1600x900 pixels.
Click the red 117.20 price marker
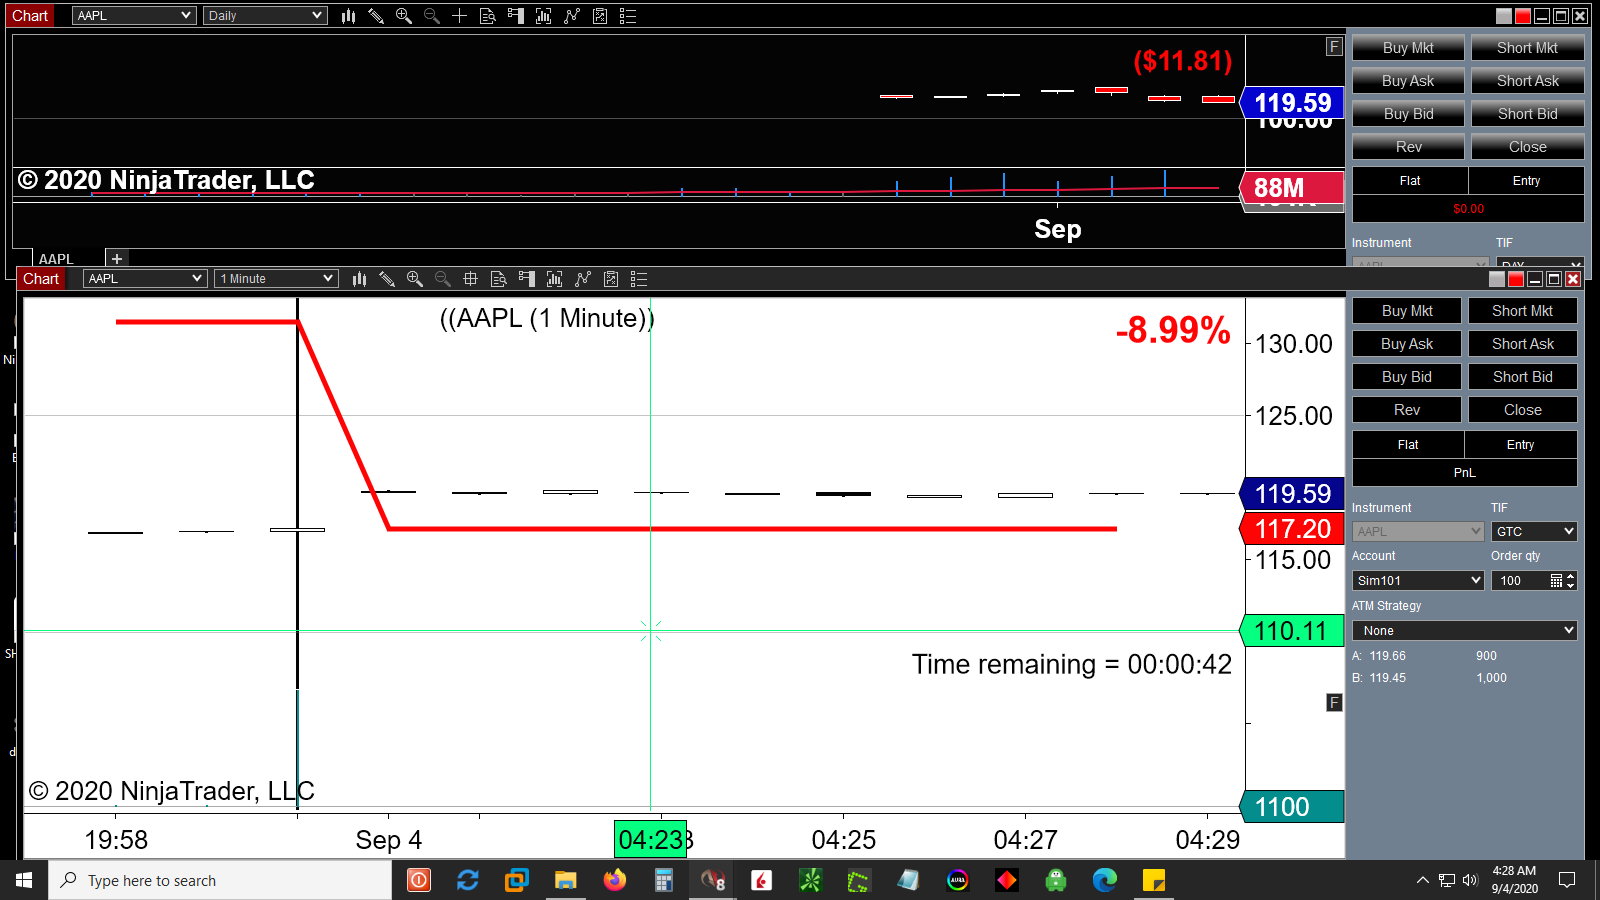1292,529
